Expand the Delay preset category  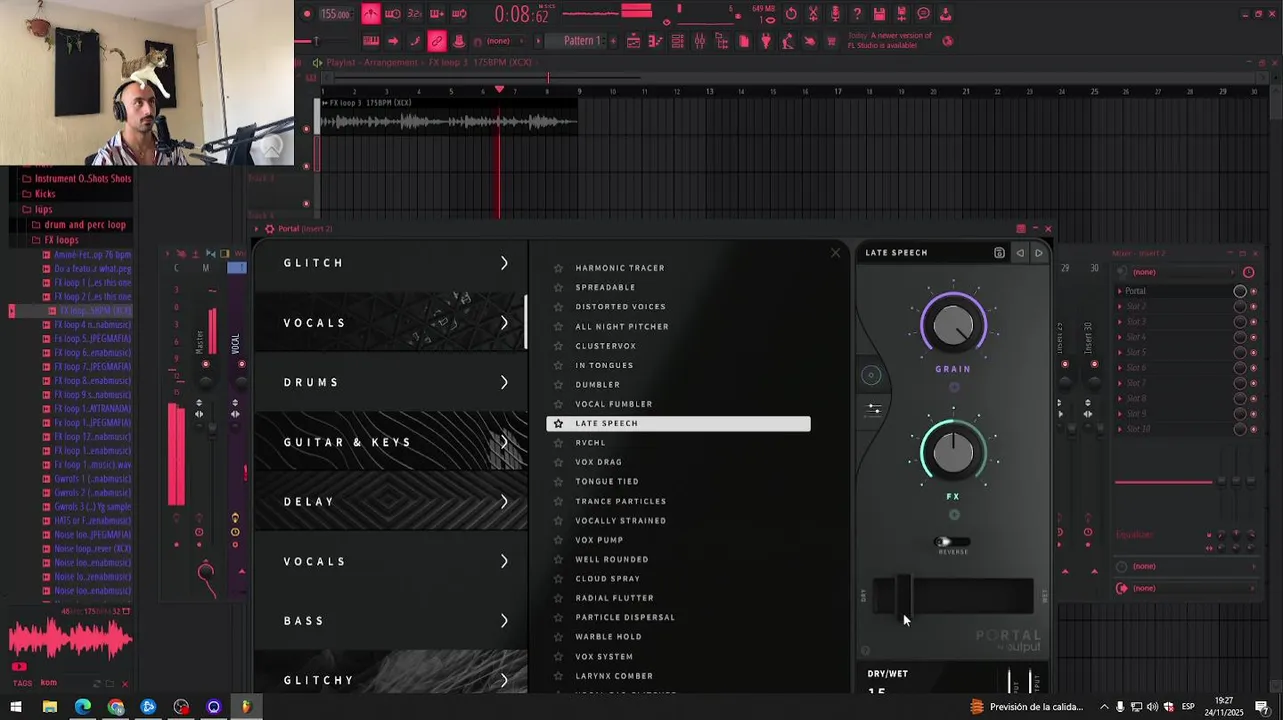click(x=390, y=501)
